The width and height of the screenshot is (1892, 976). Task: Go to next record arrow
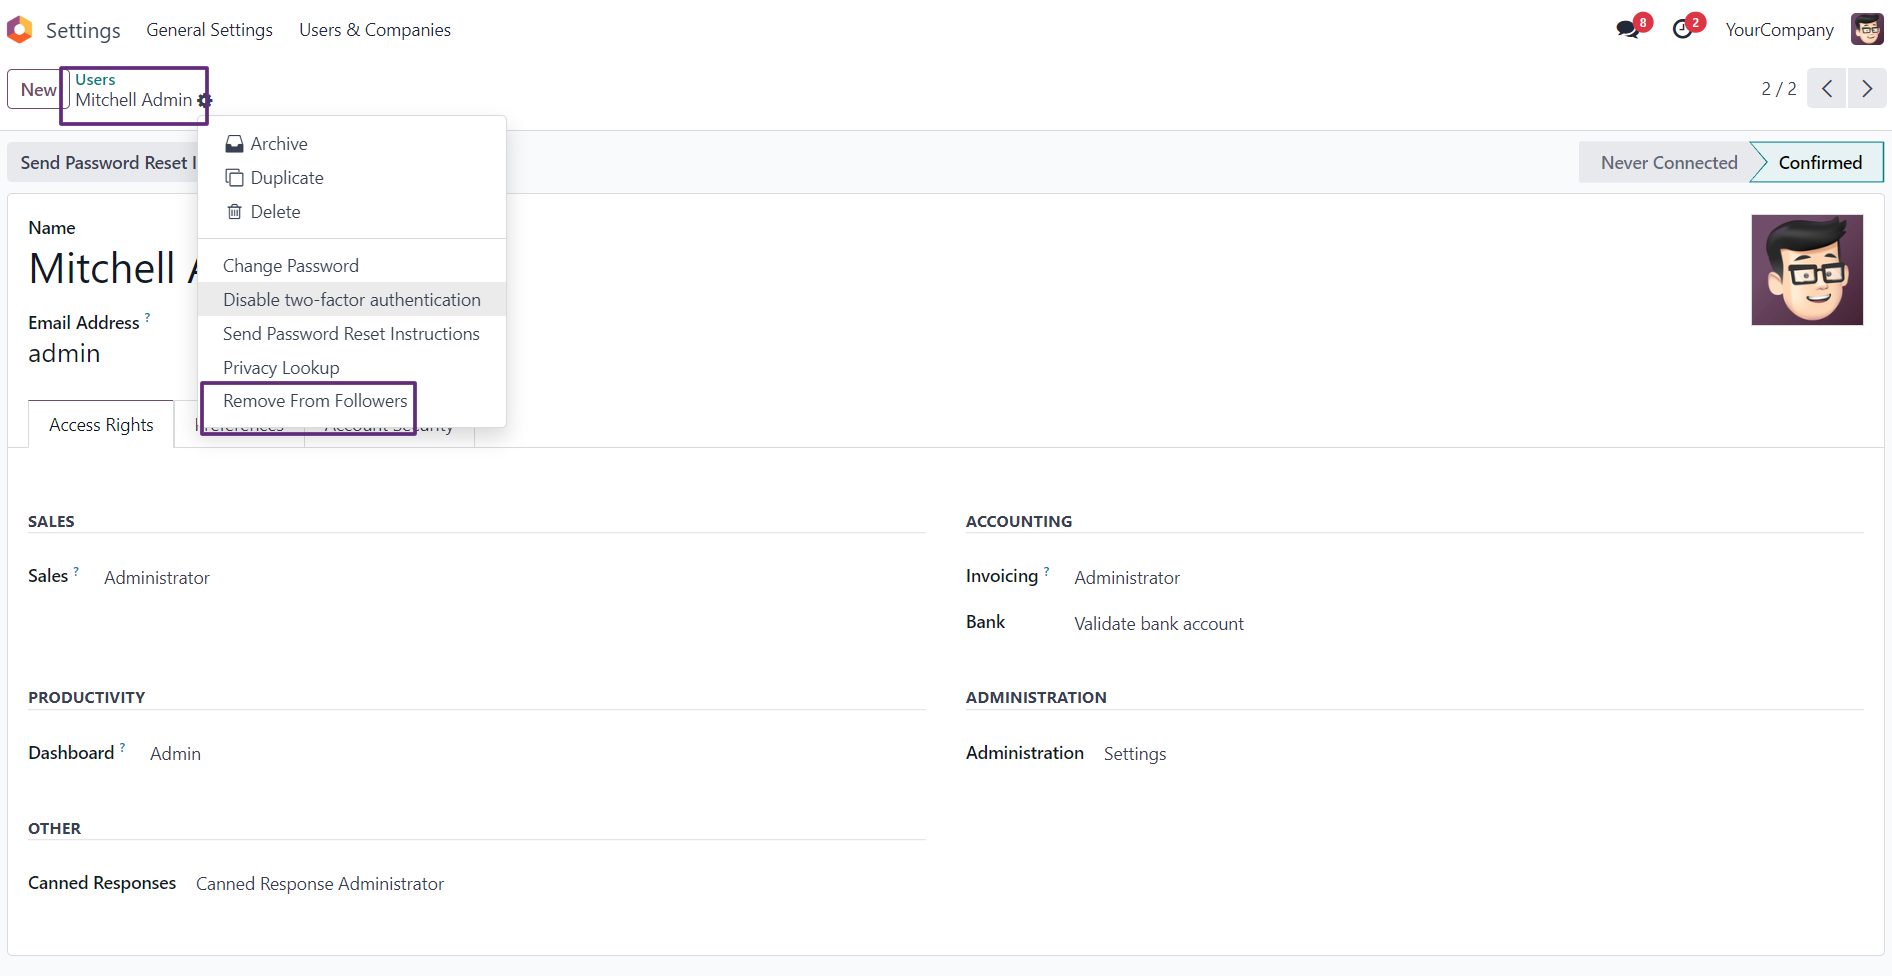[x=1867, y=88]
